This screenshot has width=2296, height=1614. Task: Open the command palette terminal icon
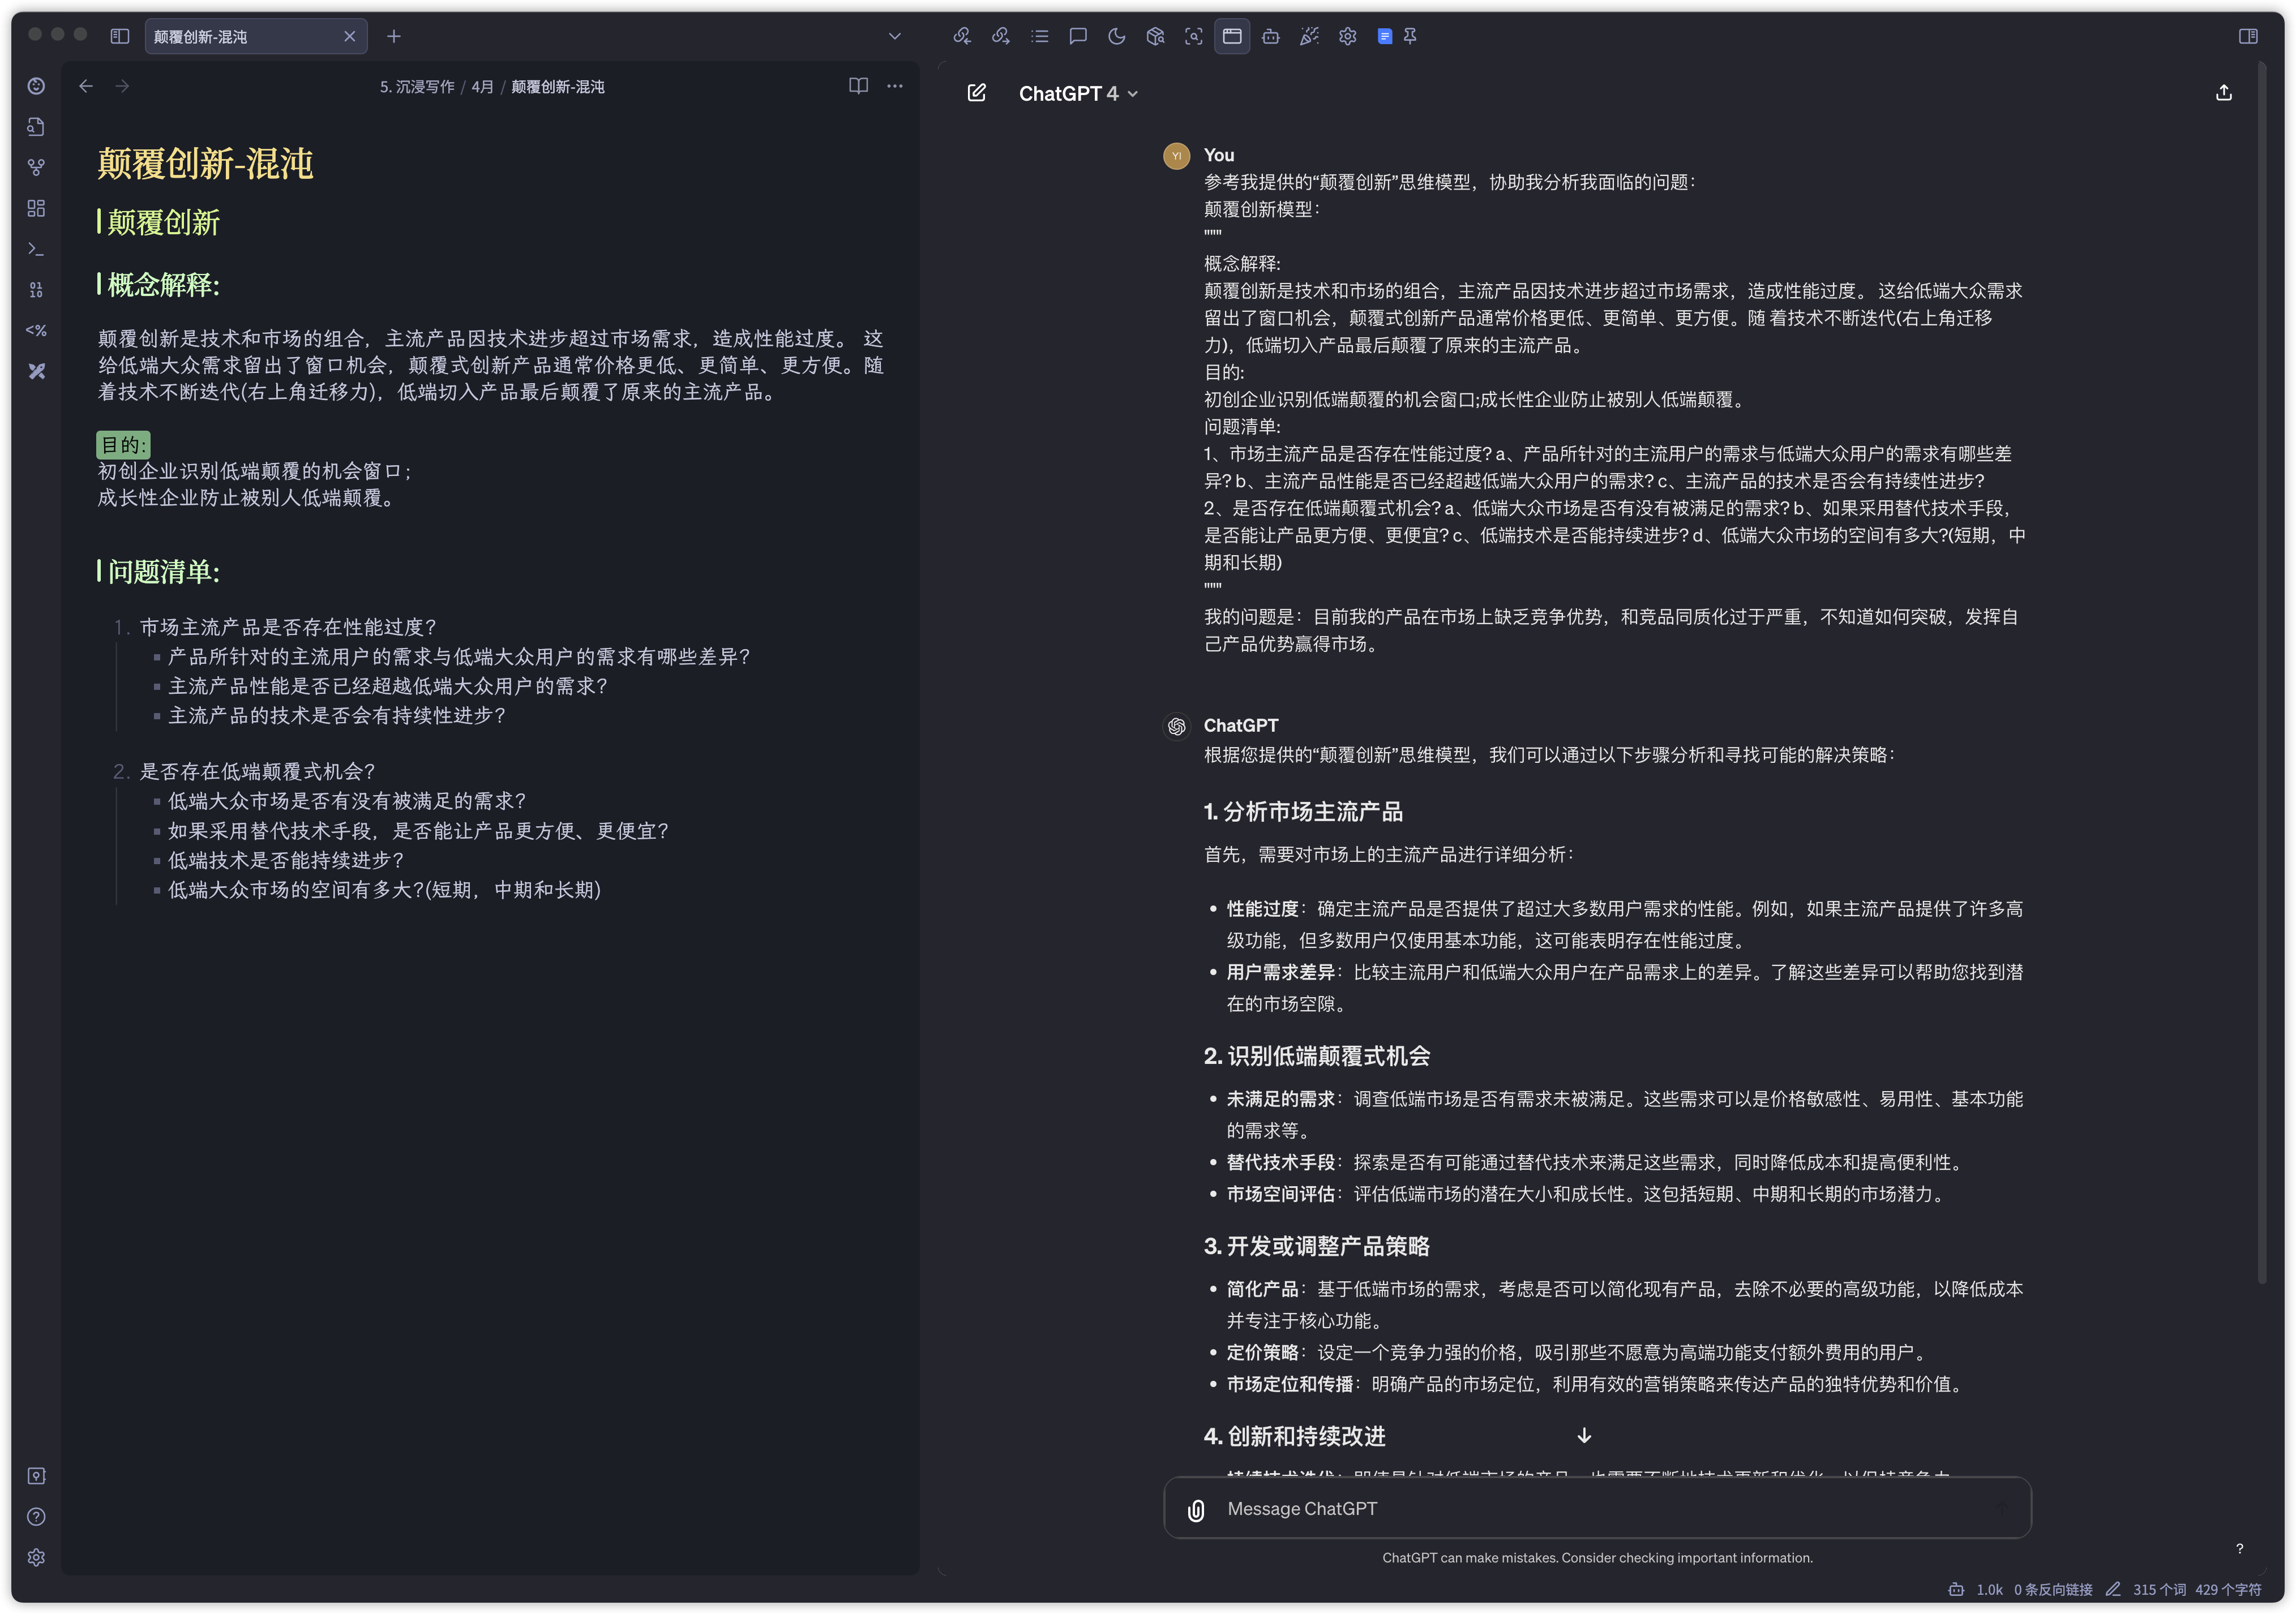[36, 249]
